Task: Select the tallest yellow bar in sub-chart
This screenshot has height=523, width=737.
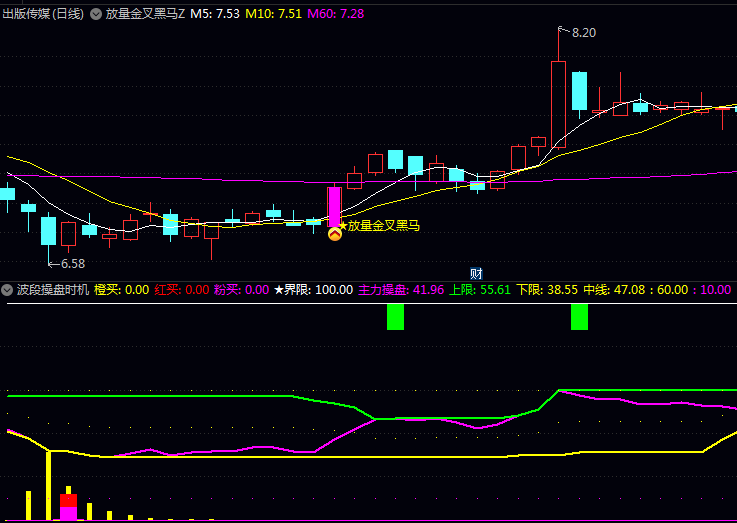Action: pyautogui.click(x=47, y=485)
